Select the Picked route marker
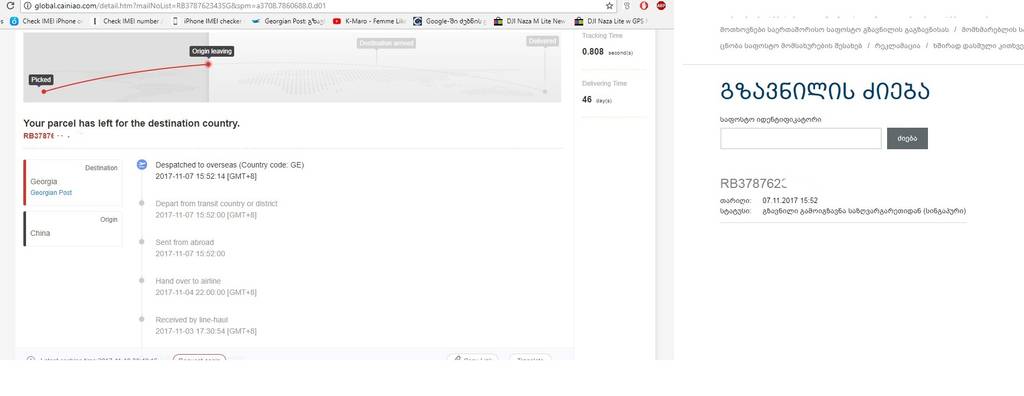Image resolution: width=1024 pixels, height=396 pixels. click(40, 80)
